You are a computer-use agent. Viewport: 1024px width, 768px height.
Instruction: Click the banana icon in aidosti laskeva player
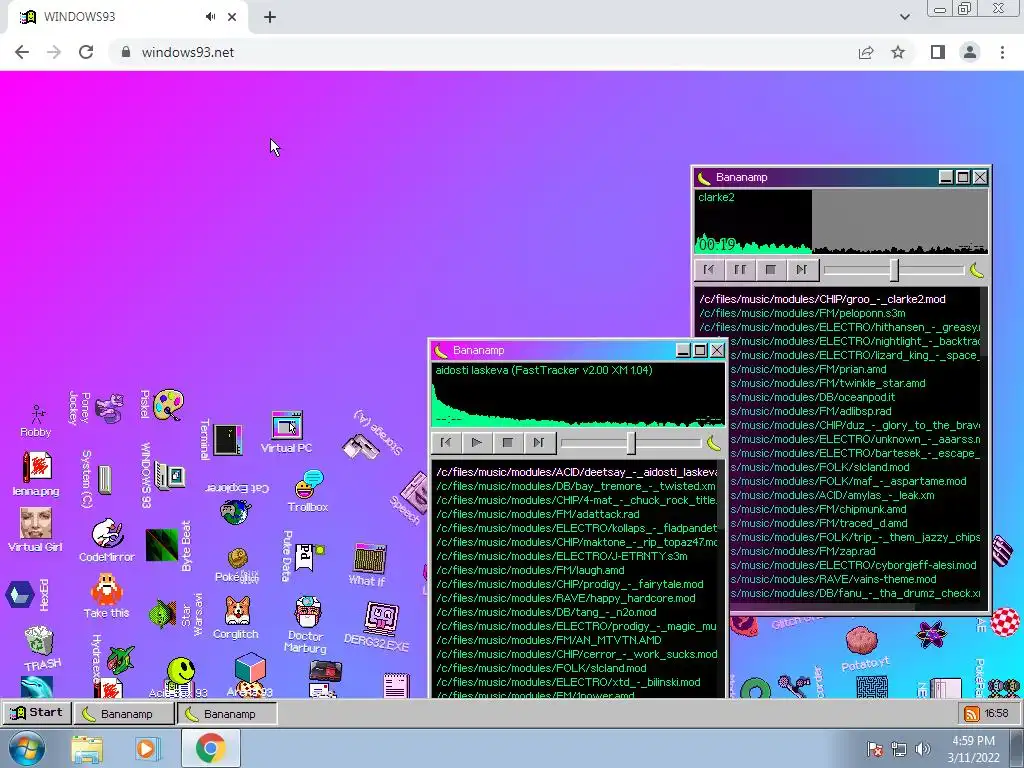point(714,443)
